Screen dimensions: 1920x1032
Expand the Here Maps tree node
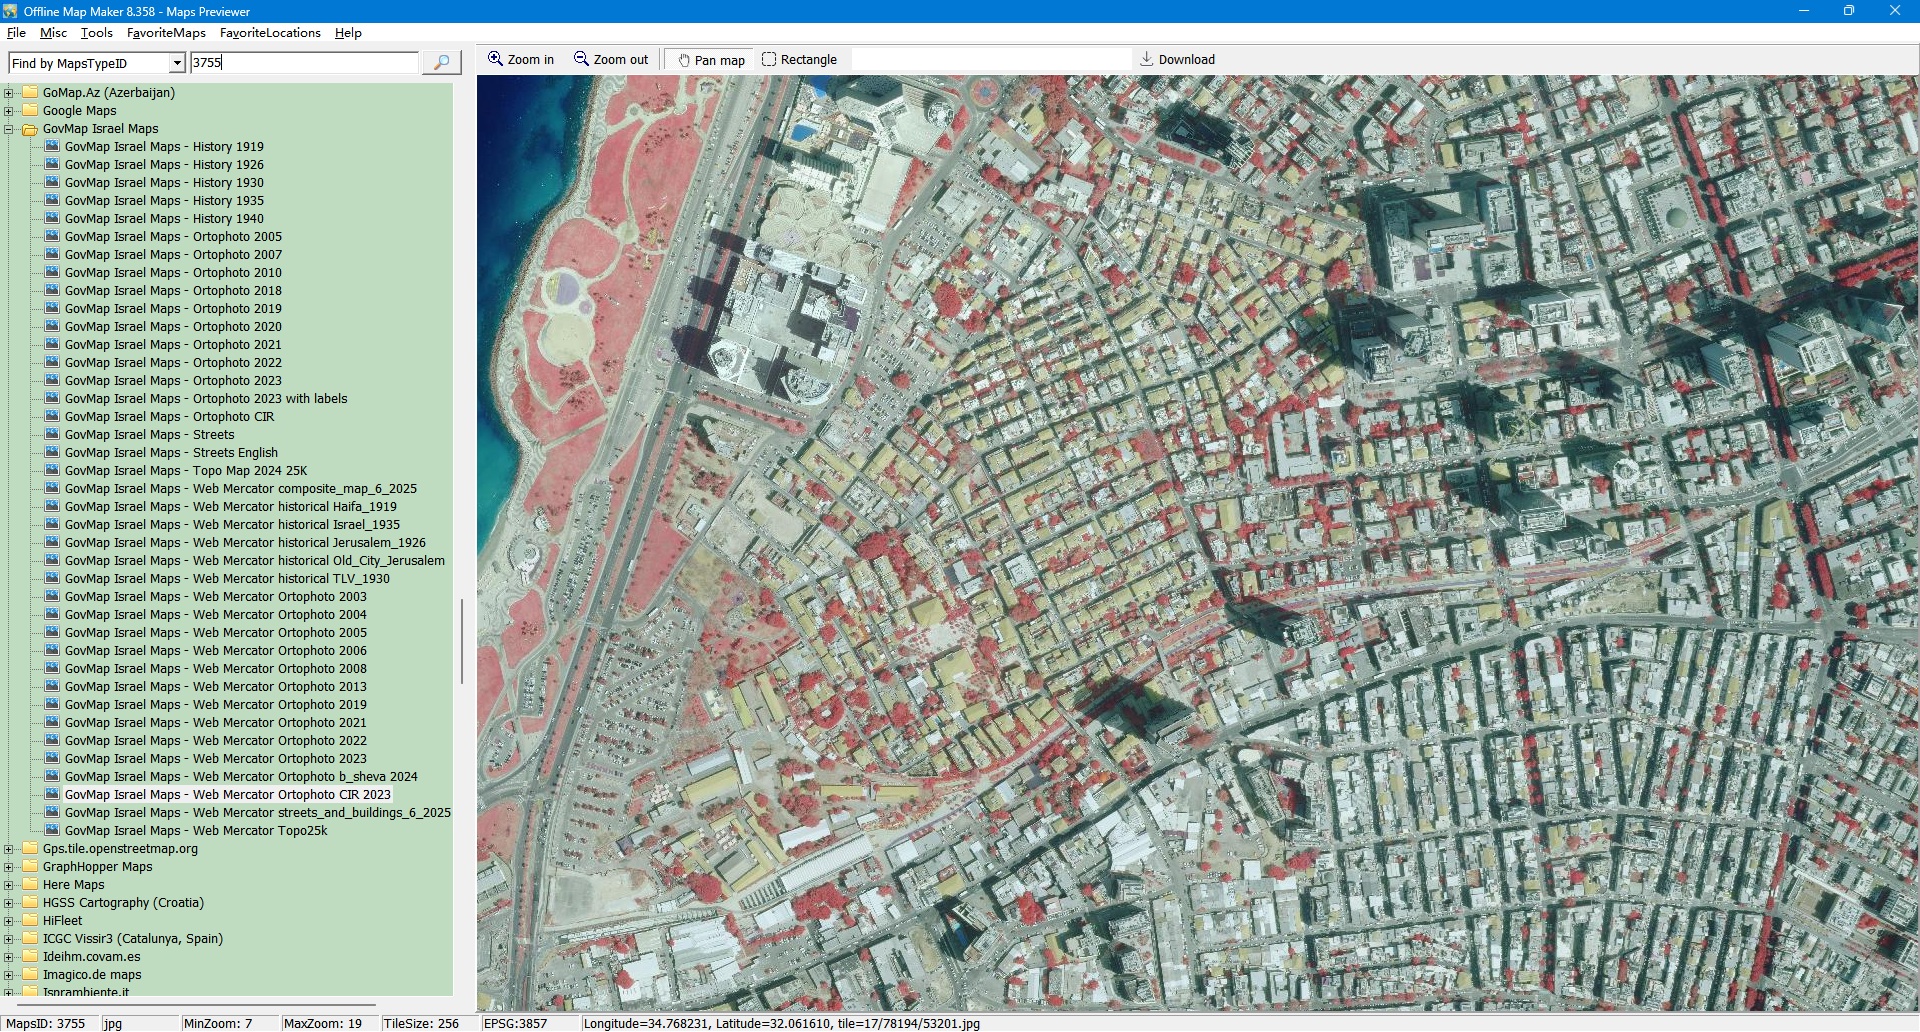coord(9,885)
